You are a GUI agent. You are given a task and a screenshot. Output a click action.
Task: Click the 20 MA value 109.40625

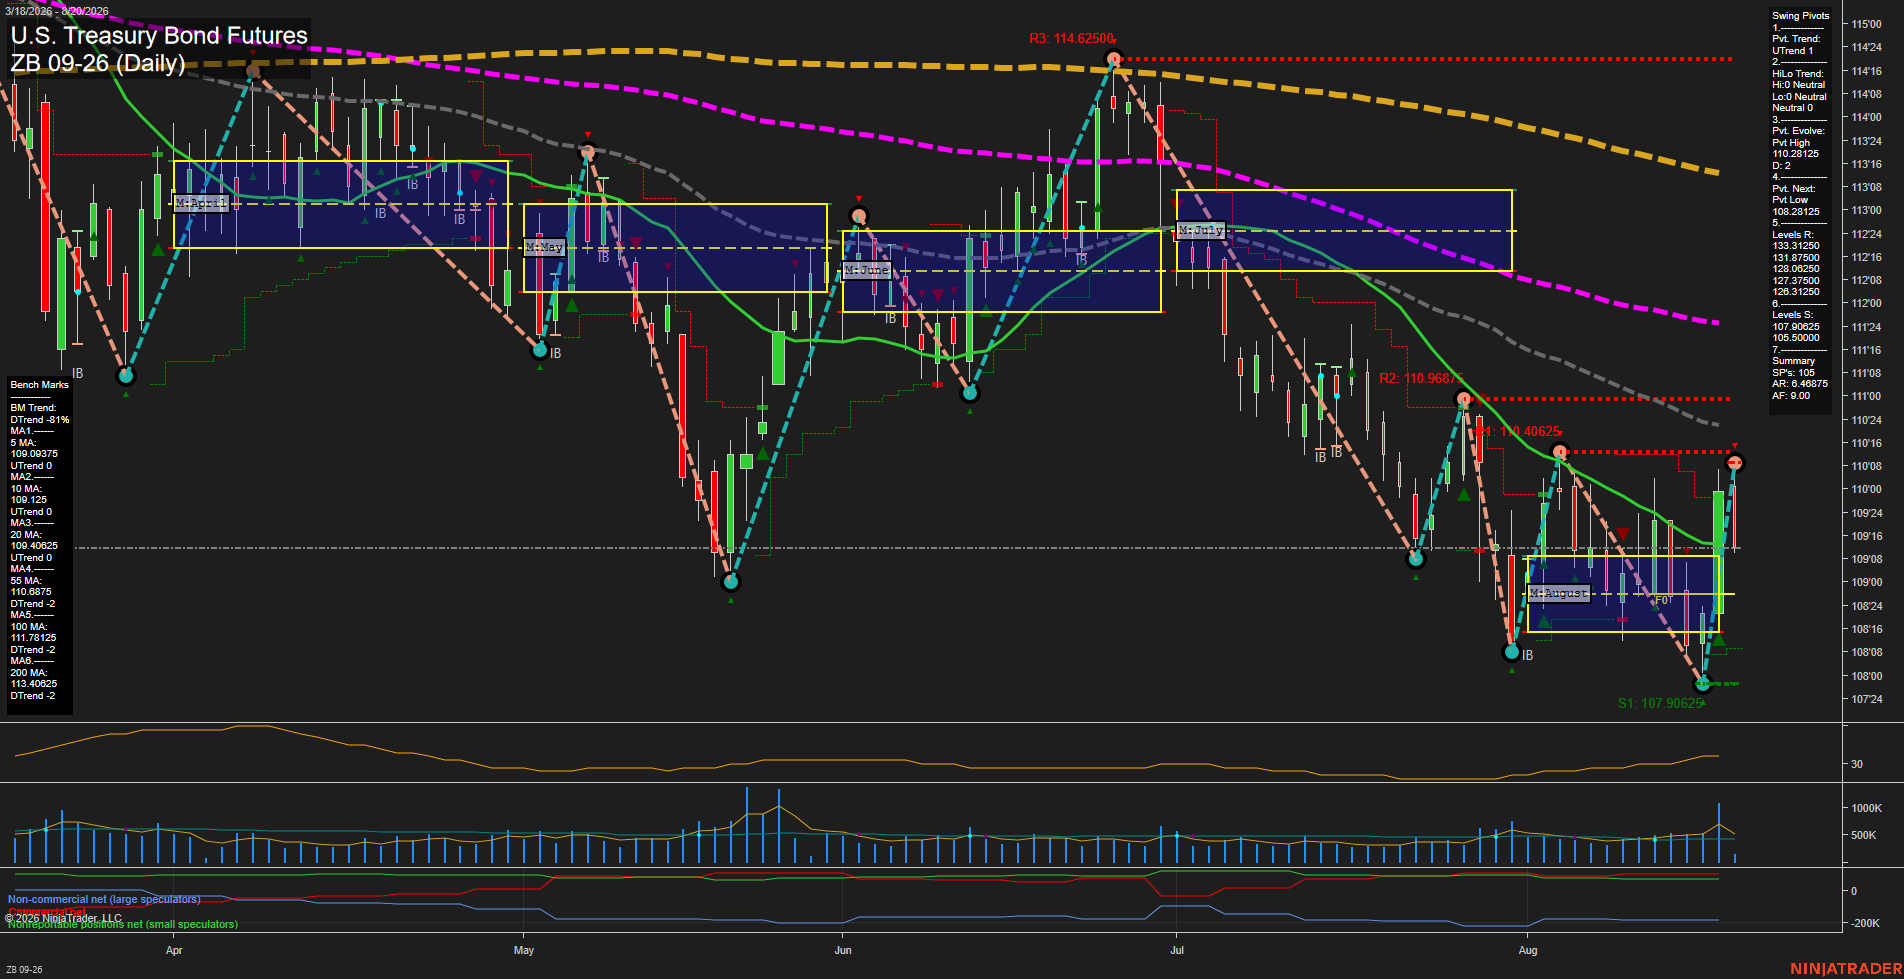click(34, 546)
